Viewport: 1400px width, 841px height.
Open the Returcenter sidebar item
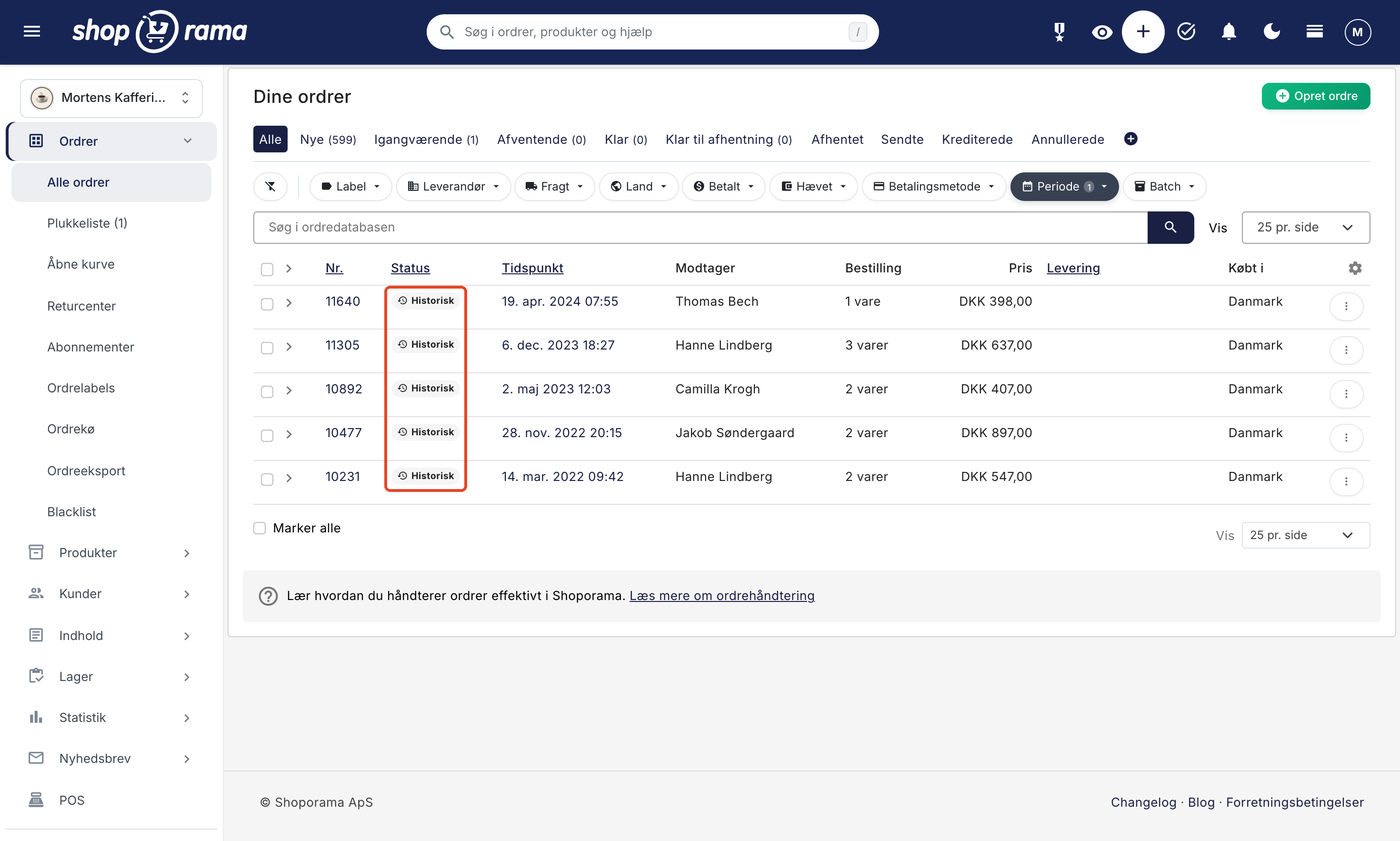[x=82, y=306]
